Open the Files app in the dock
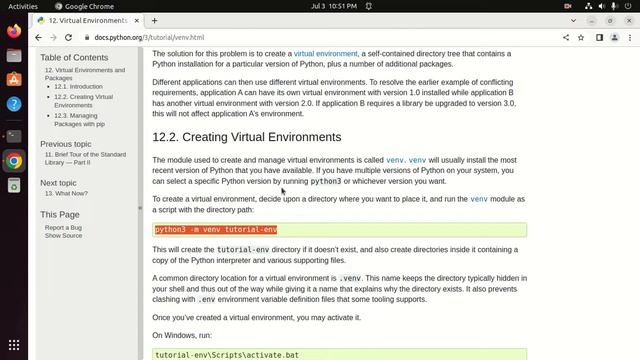Screen dimensions: 640x360 coord(14,56)
